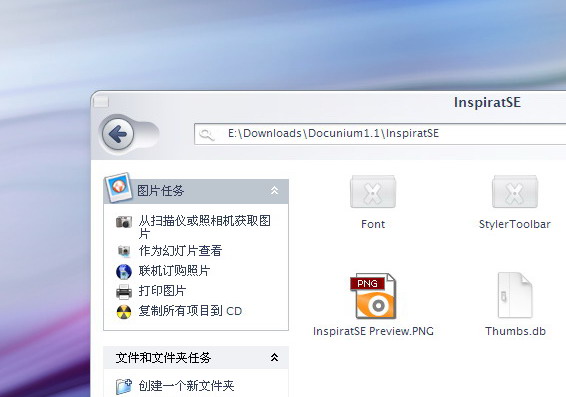Click the address bar path field

coord(380,134)
